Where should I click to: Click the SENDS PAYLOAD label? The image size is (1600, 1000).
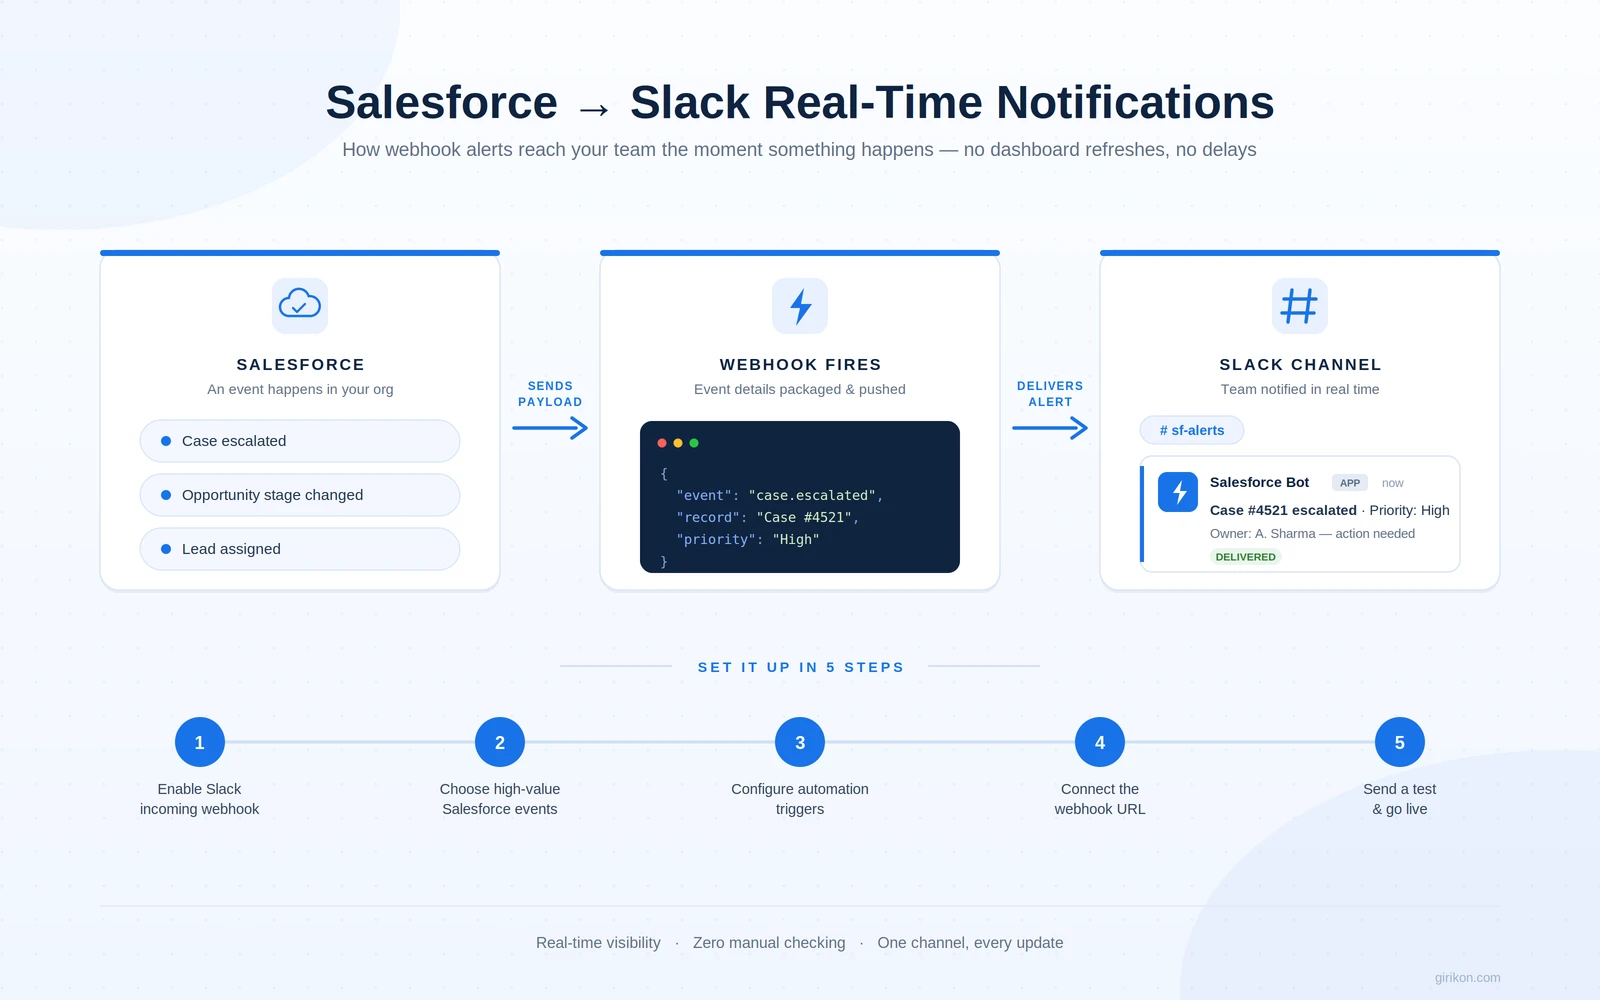click(550, 394)
